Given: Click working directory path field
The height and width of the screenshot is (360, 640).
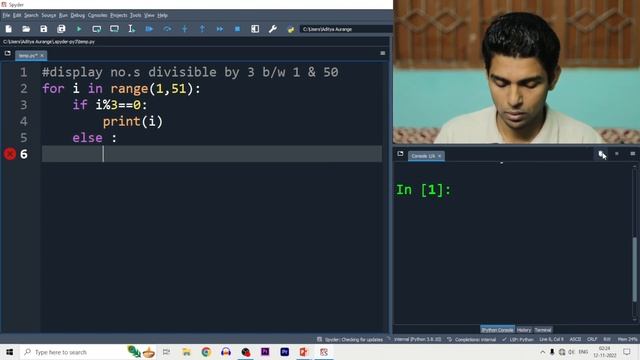Looking at the screenshot, I should (347, 29).
